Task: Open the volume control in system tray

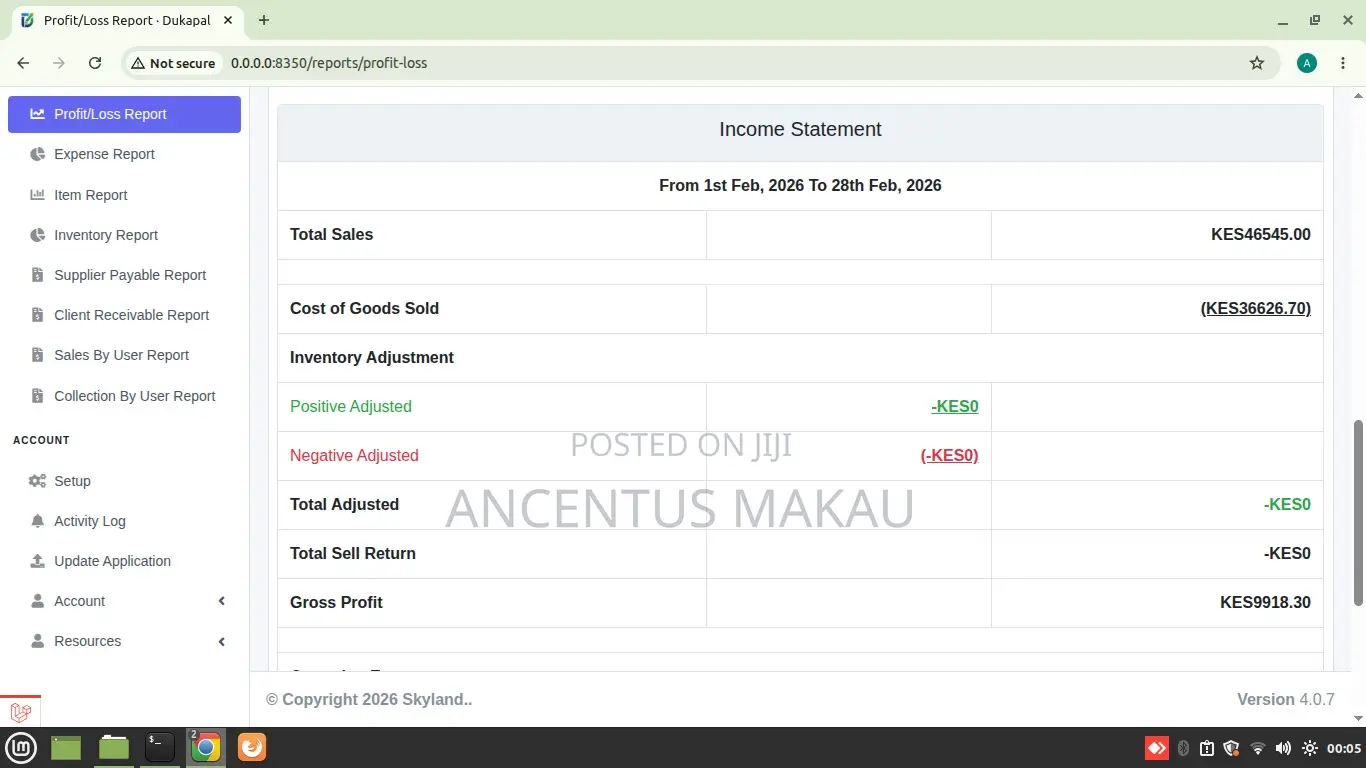Action: click(x=1283, y=748)
